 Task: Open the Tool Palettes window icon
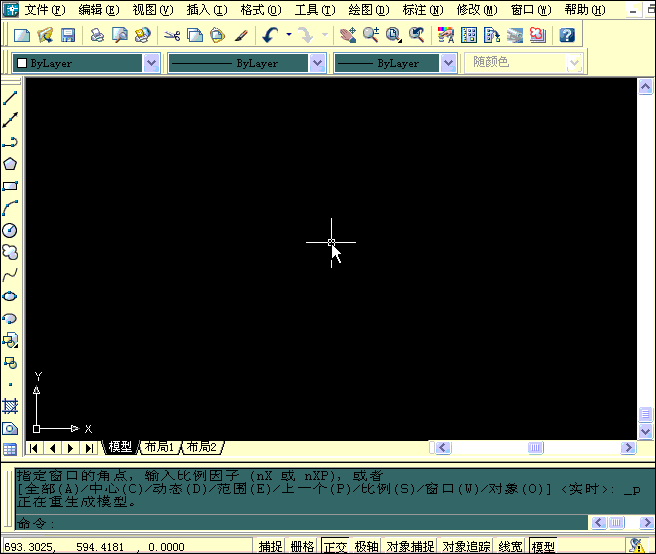click(x=492, y=35)
